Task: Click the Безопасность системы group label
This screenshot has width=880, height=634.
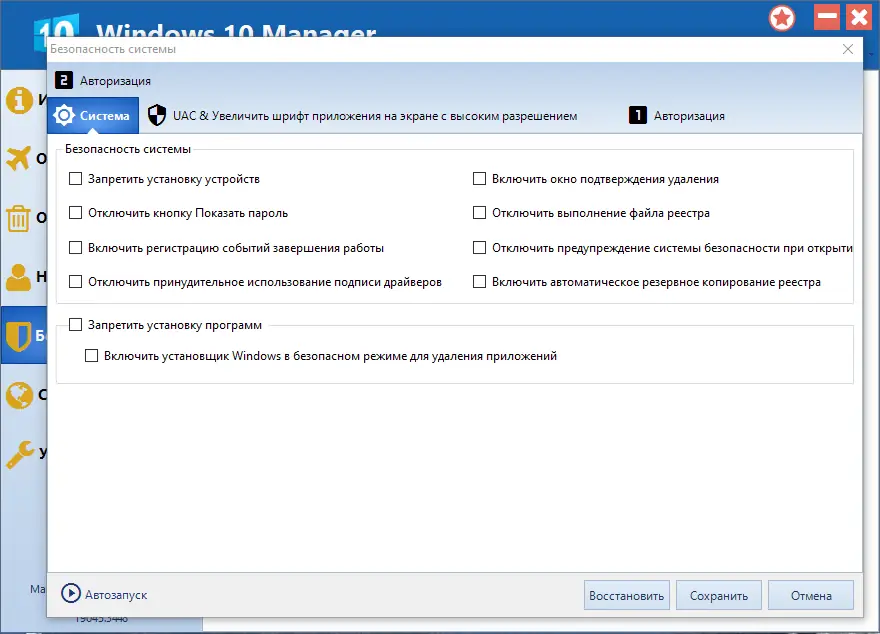Action: 128,149
